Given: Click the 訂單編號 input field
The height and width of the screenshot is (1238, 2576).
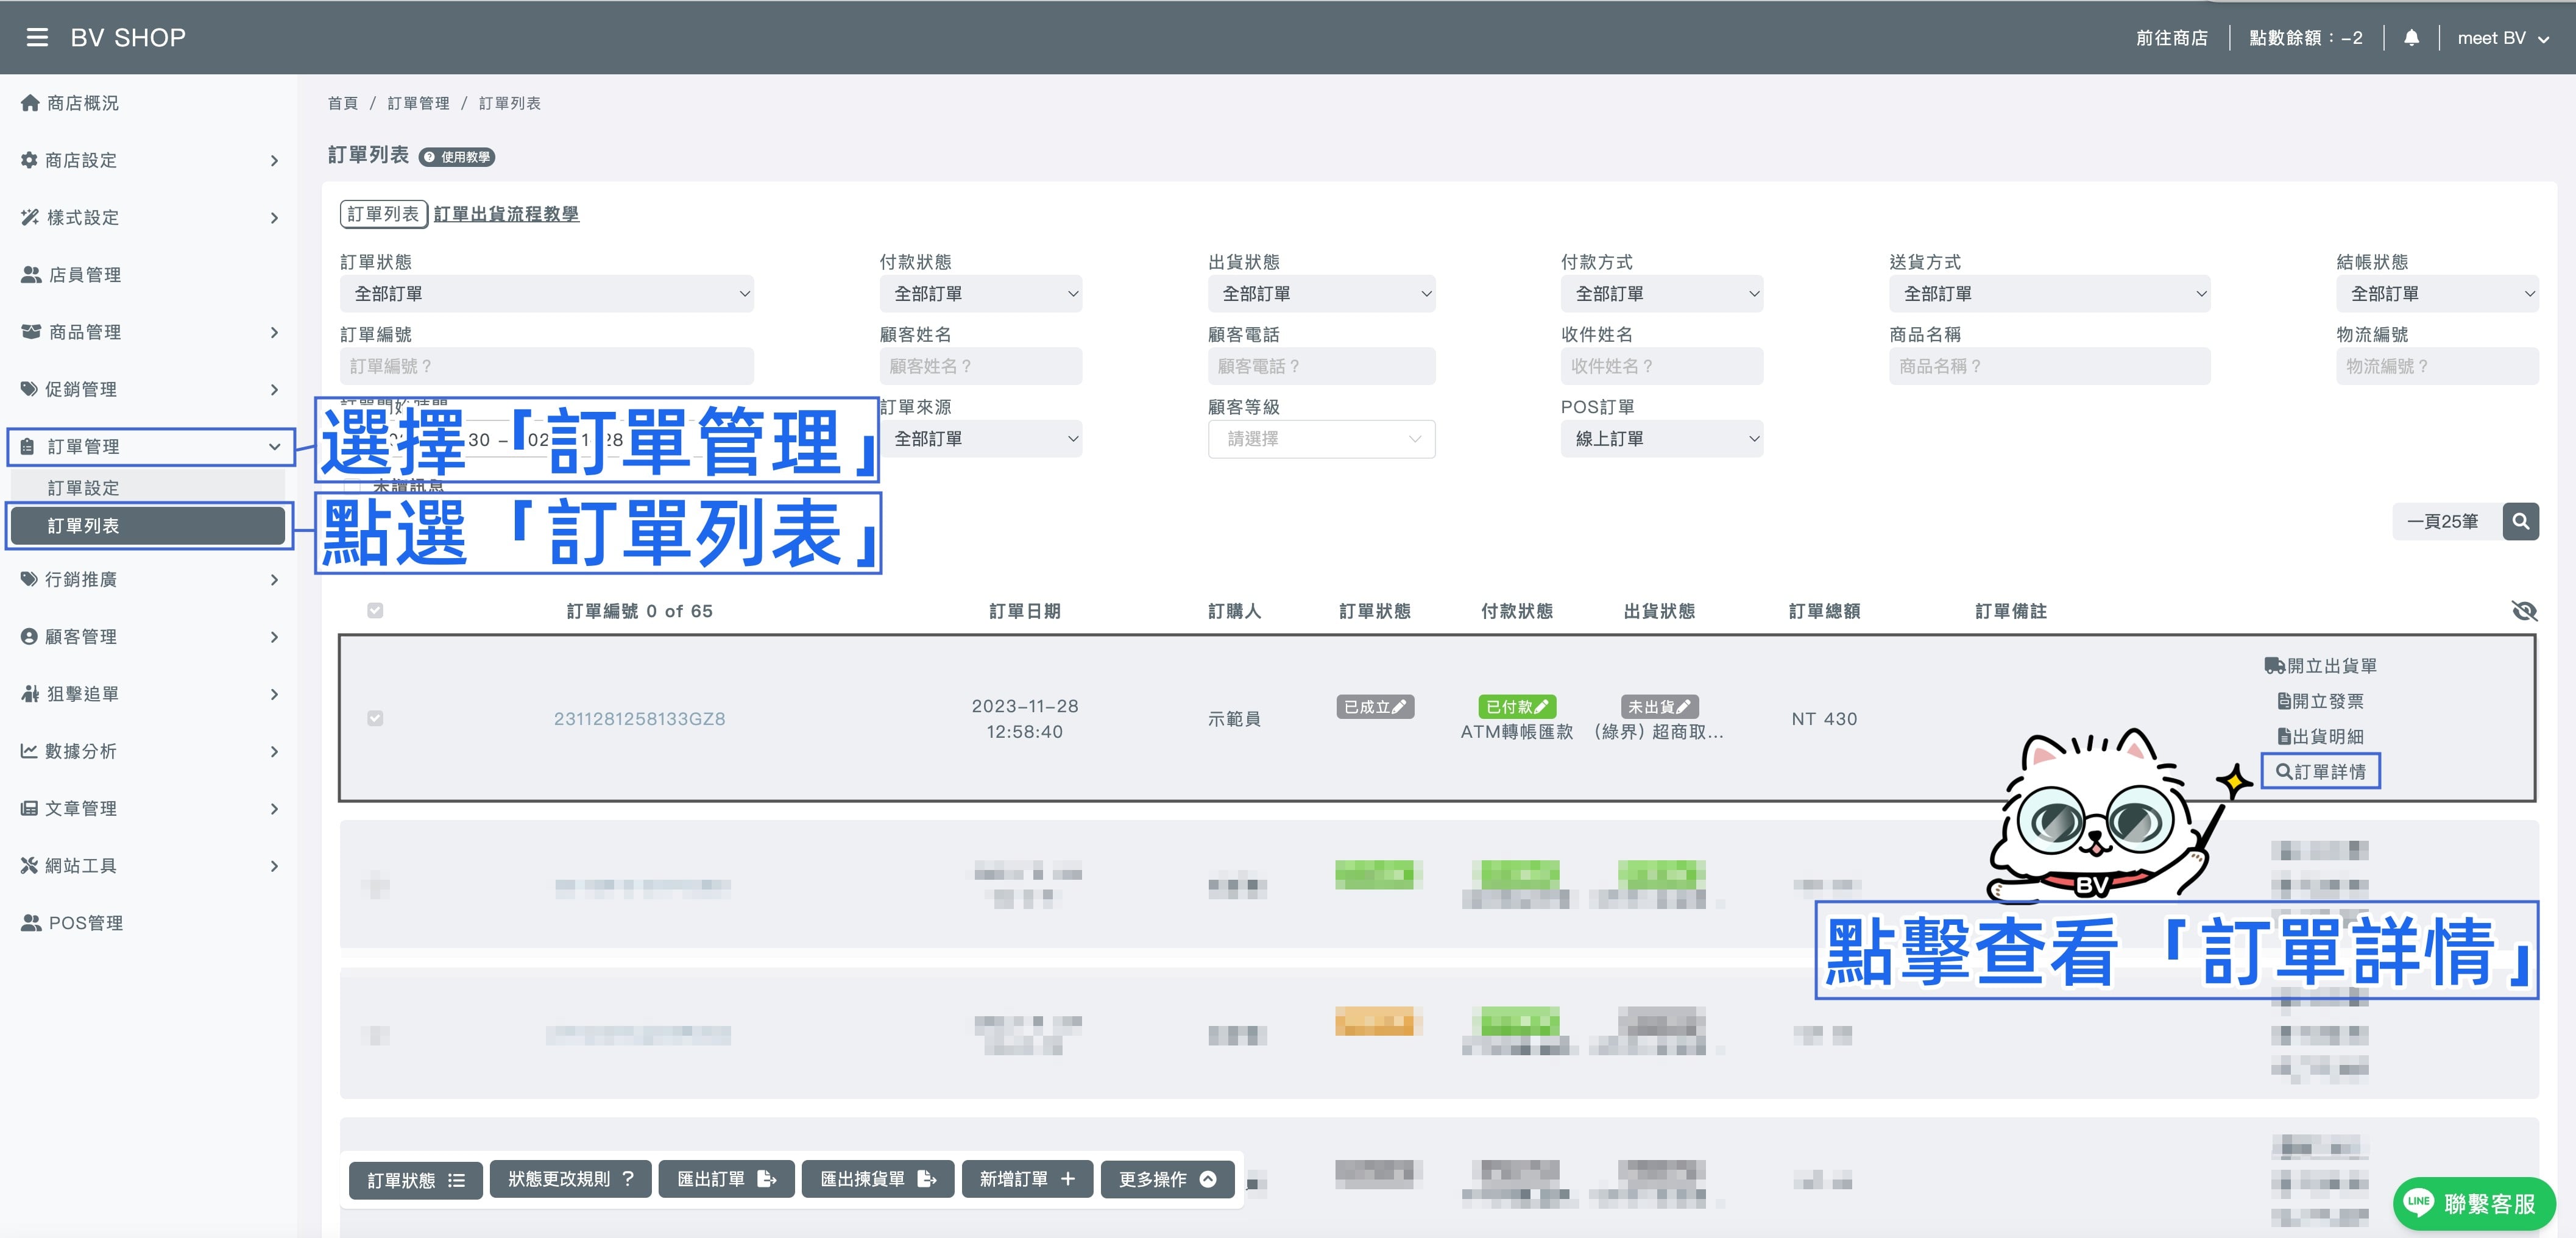Looking at the screenshot, I should pyautogui.click(x=546, y=366).
